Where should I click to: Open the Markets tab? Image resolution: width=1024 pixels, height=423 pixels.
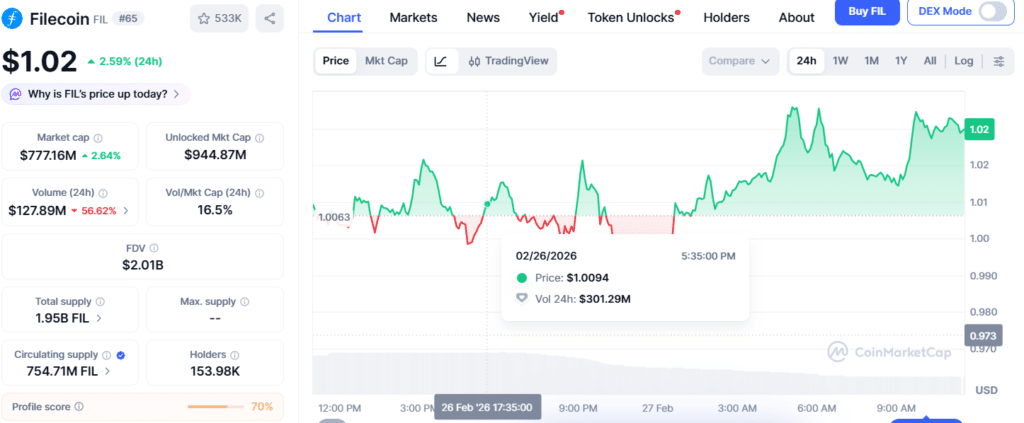[413, 18]
